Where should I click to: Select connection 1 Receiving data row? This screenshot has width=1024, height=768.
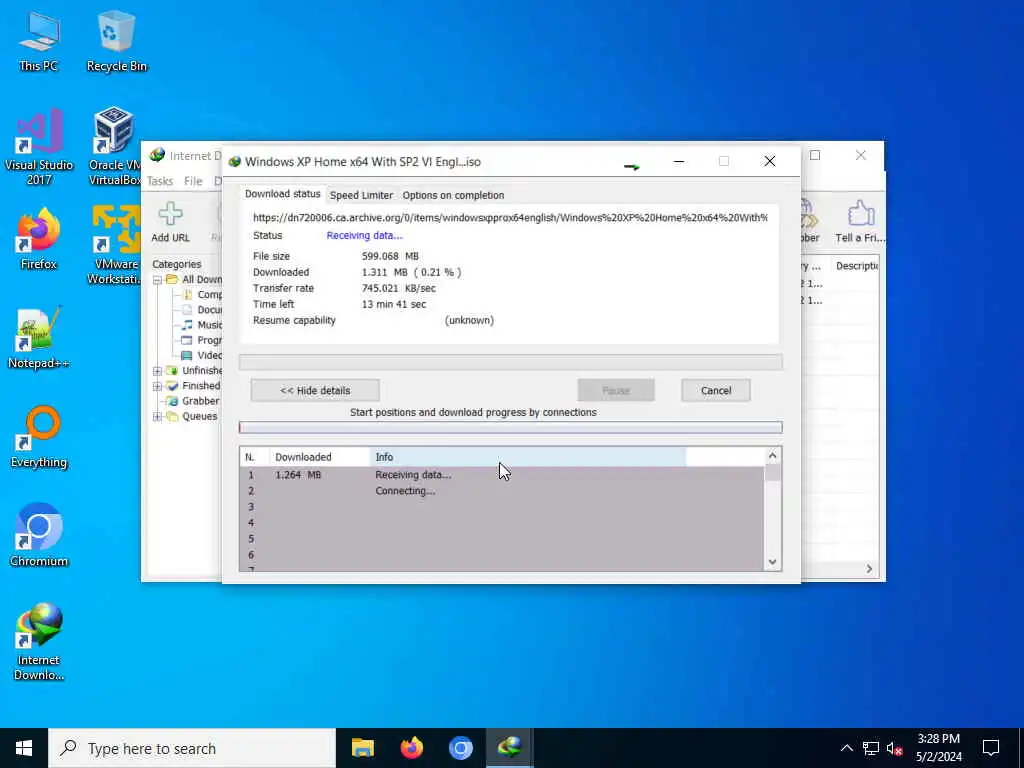(502, 475)
